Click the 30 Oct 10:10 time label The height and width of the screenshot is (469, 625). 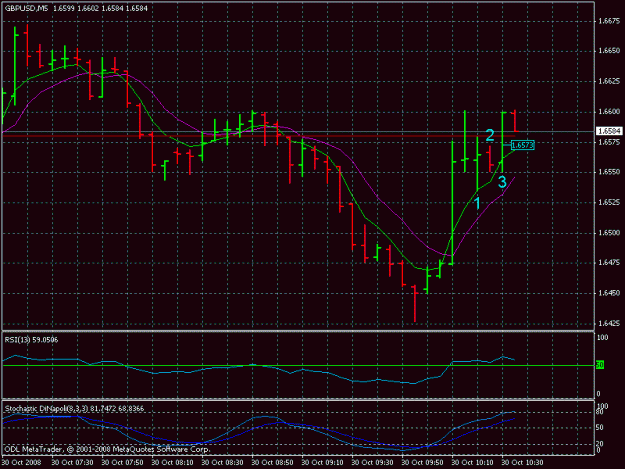point(472,463)
